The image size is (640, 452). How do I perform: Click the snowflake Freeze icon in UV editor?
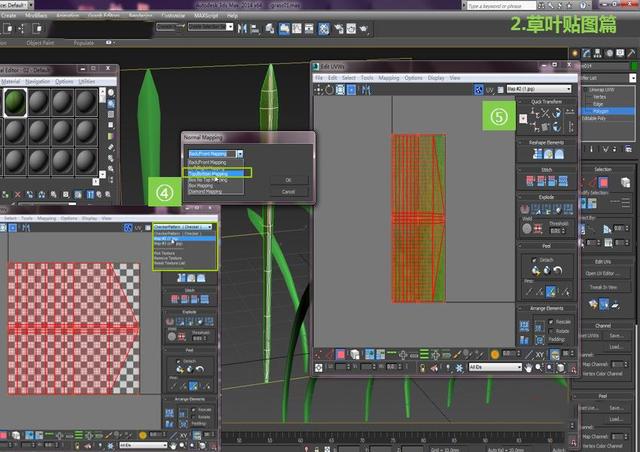[x=459, y=368]
